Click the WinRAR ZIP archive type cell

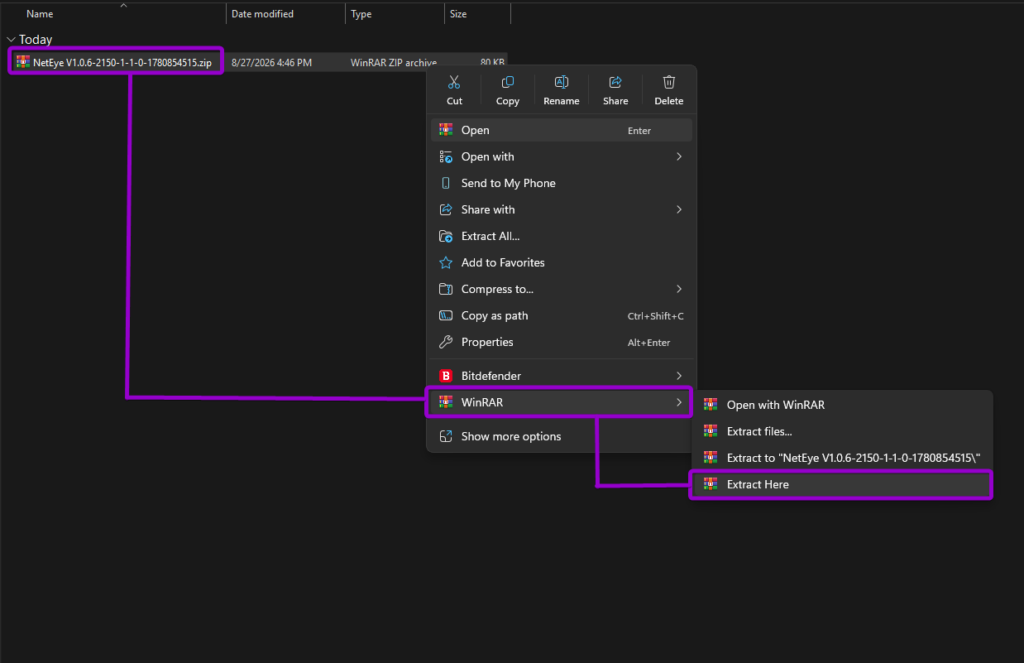click(394, 63)
